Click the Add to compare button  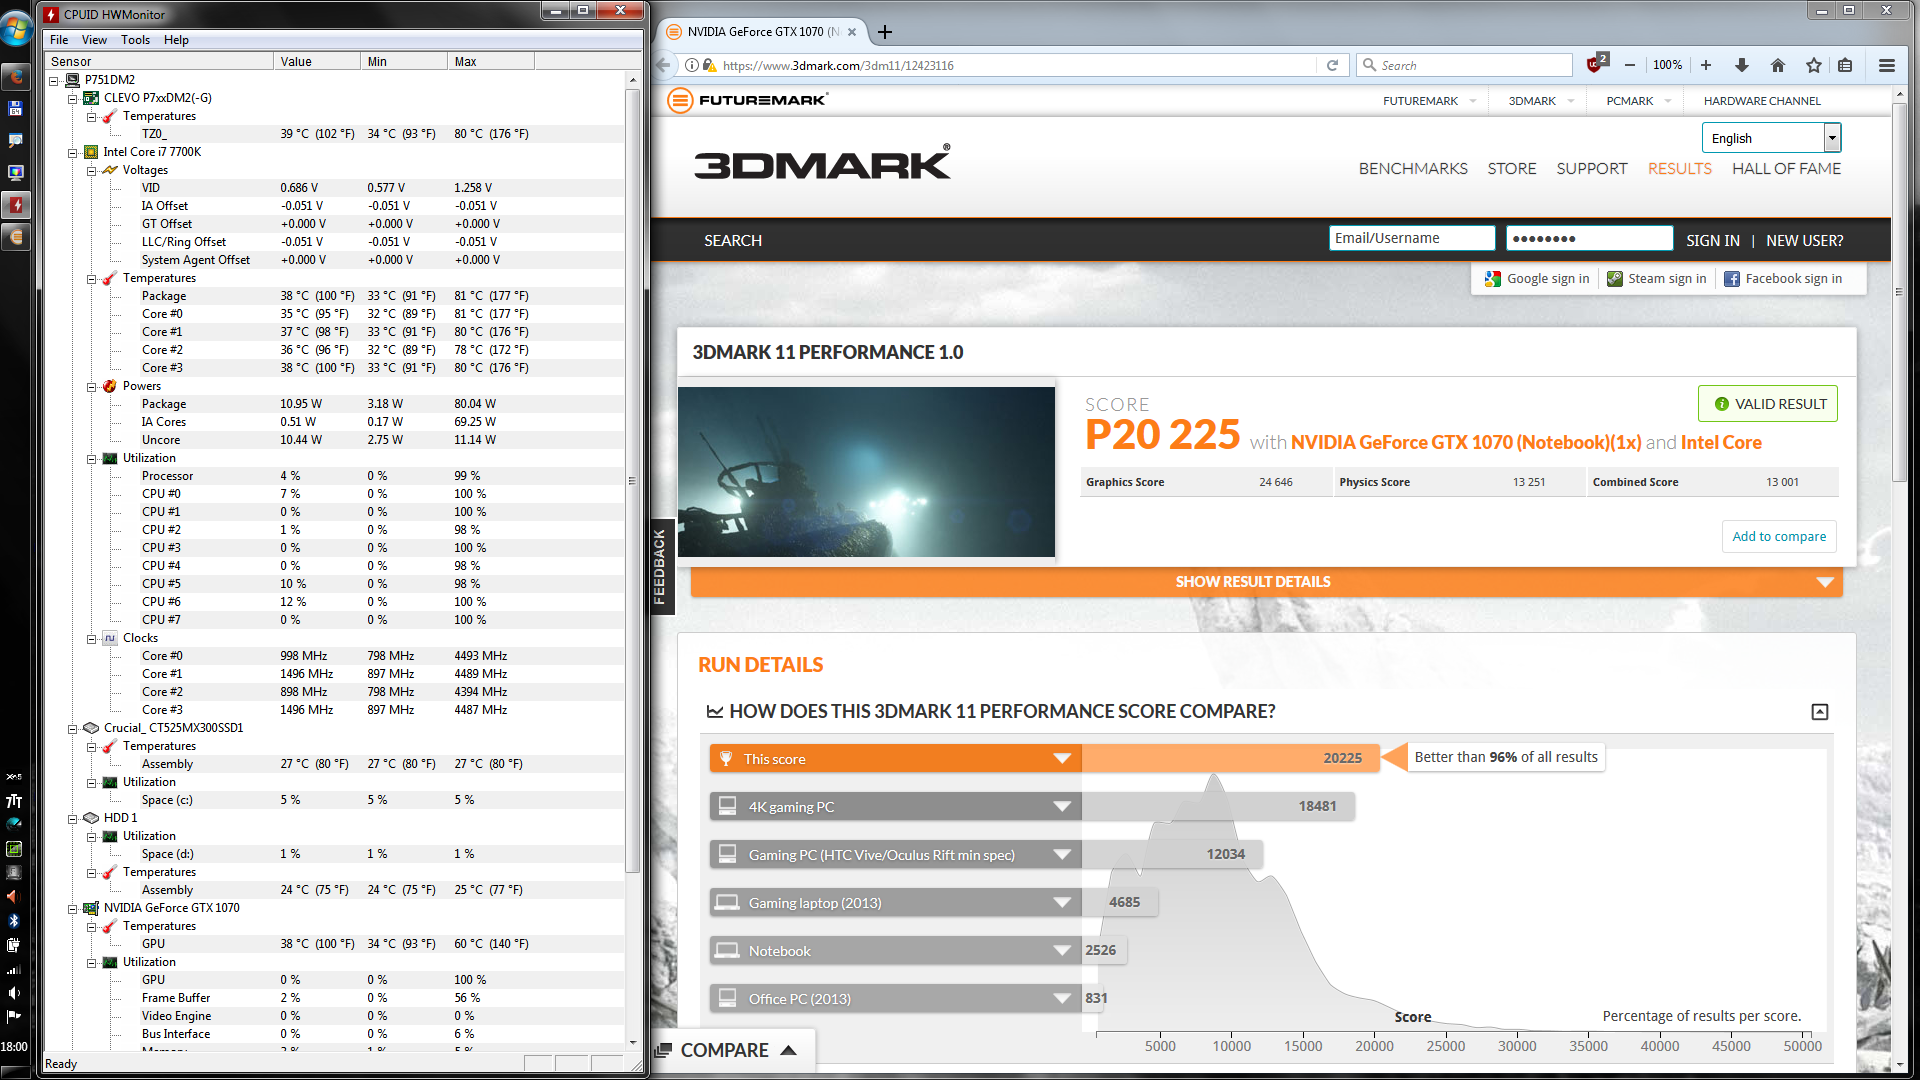click(1778, 537)
